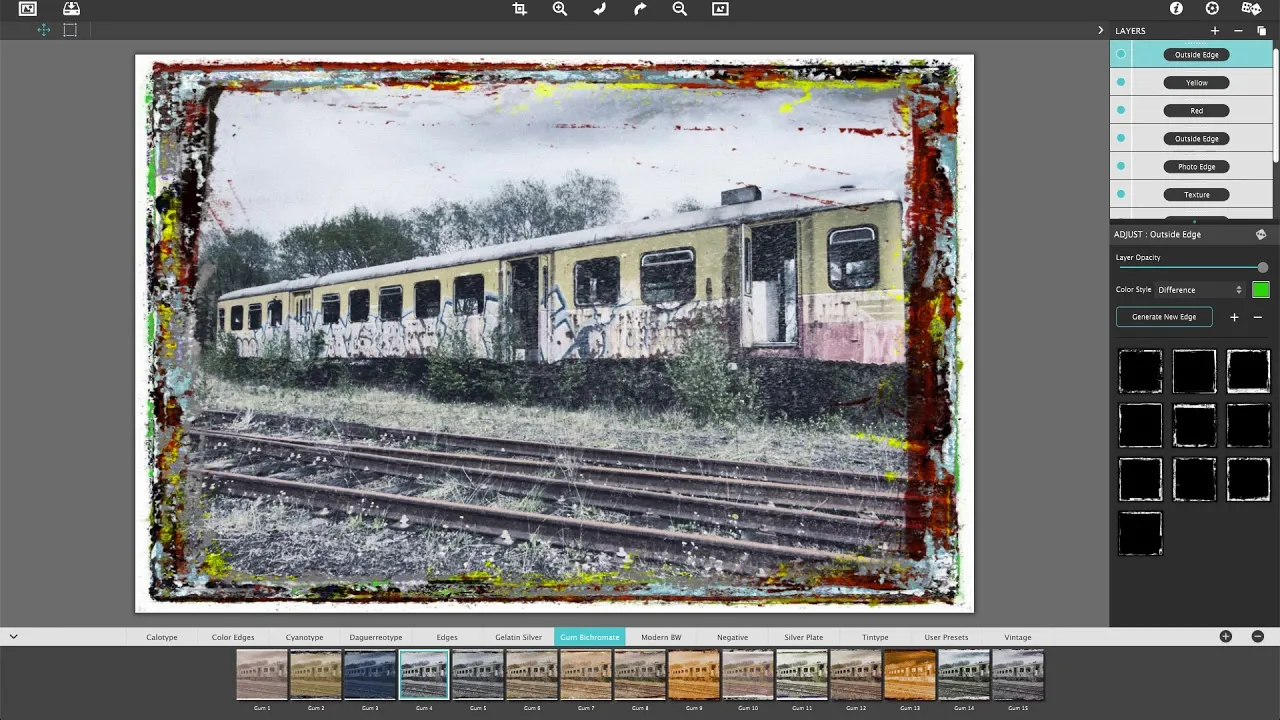Open the Gelatin Silver preset tab
Screen dimensions: 1280x720
[518, 637]
